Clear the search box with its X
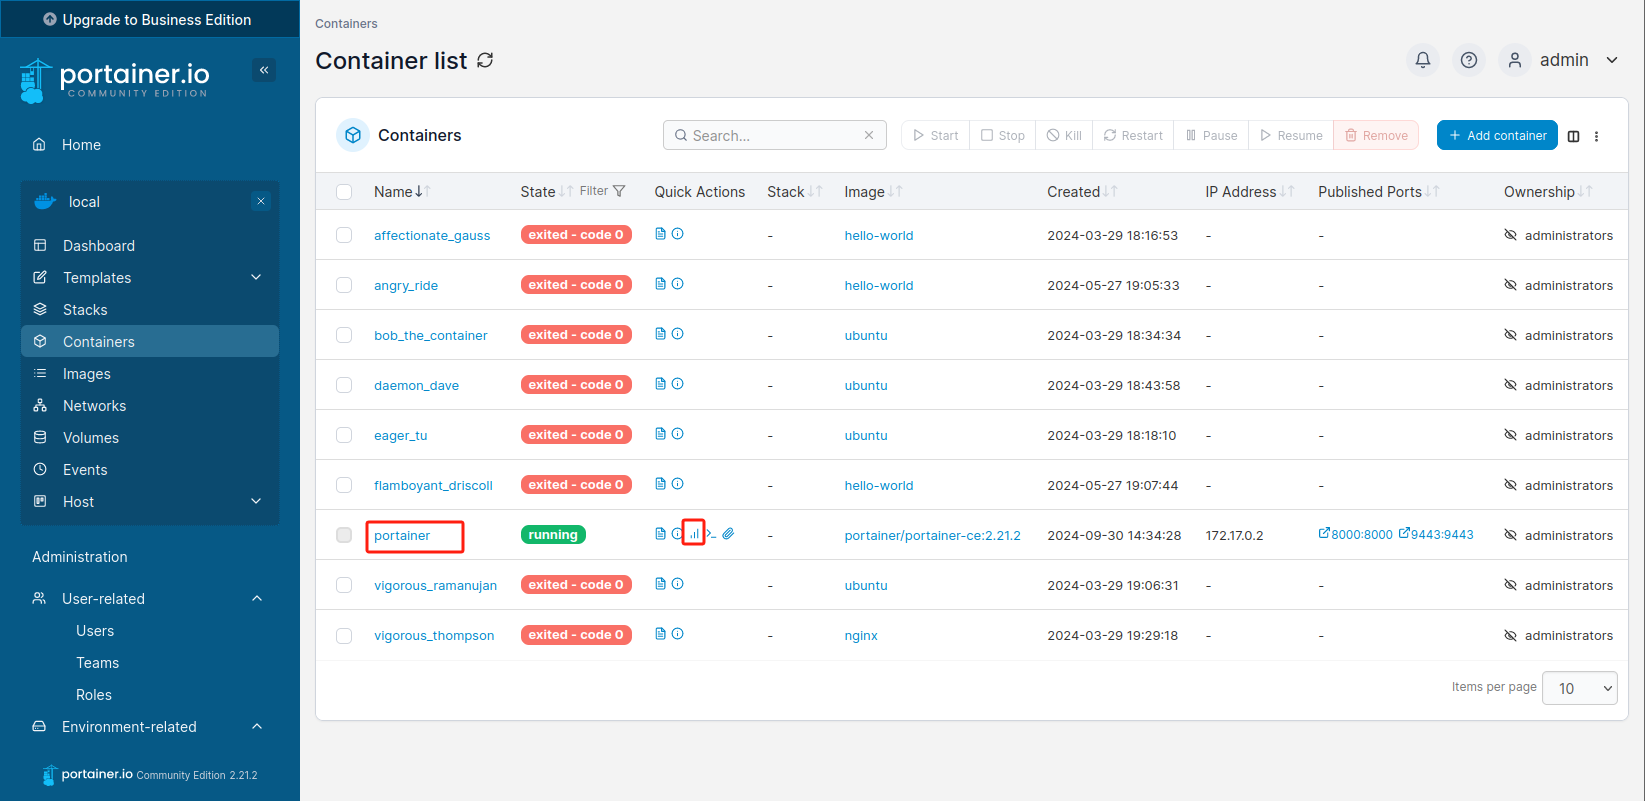This screenshot has width=1645, height=801. pos(869,135)
